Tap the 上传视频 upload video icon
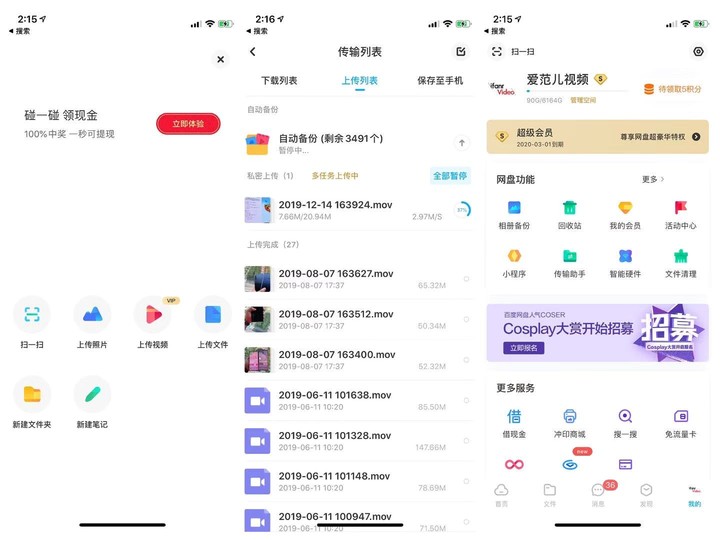Image resolution: width=720 pixels, height=540 pixels. coord(153,314)
